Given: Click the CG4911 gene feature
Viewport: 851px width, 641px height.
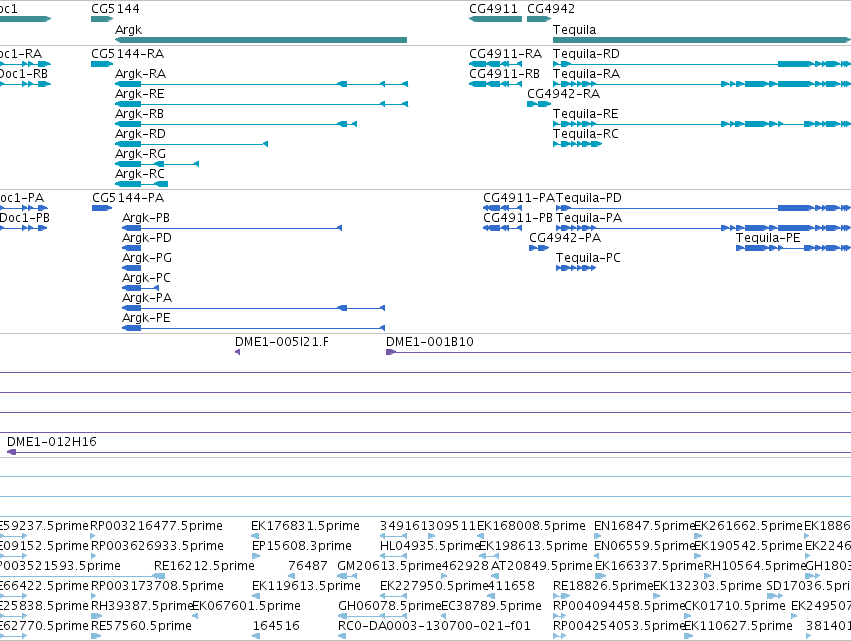Looking at the screenshot, I should (x=496, y=19).
